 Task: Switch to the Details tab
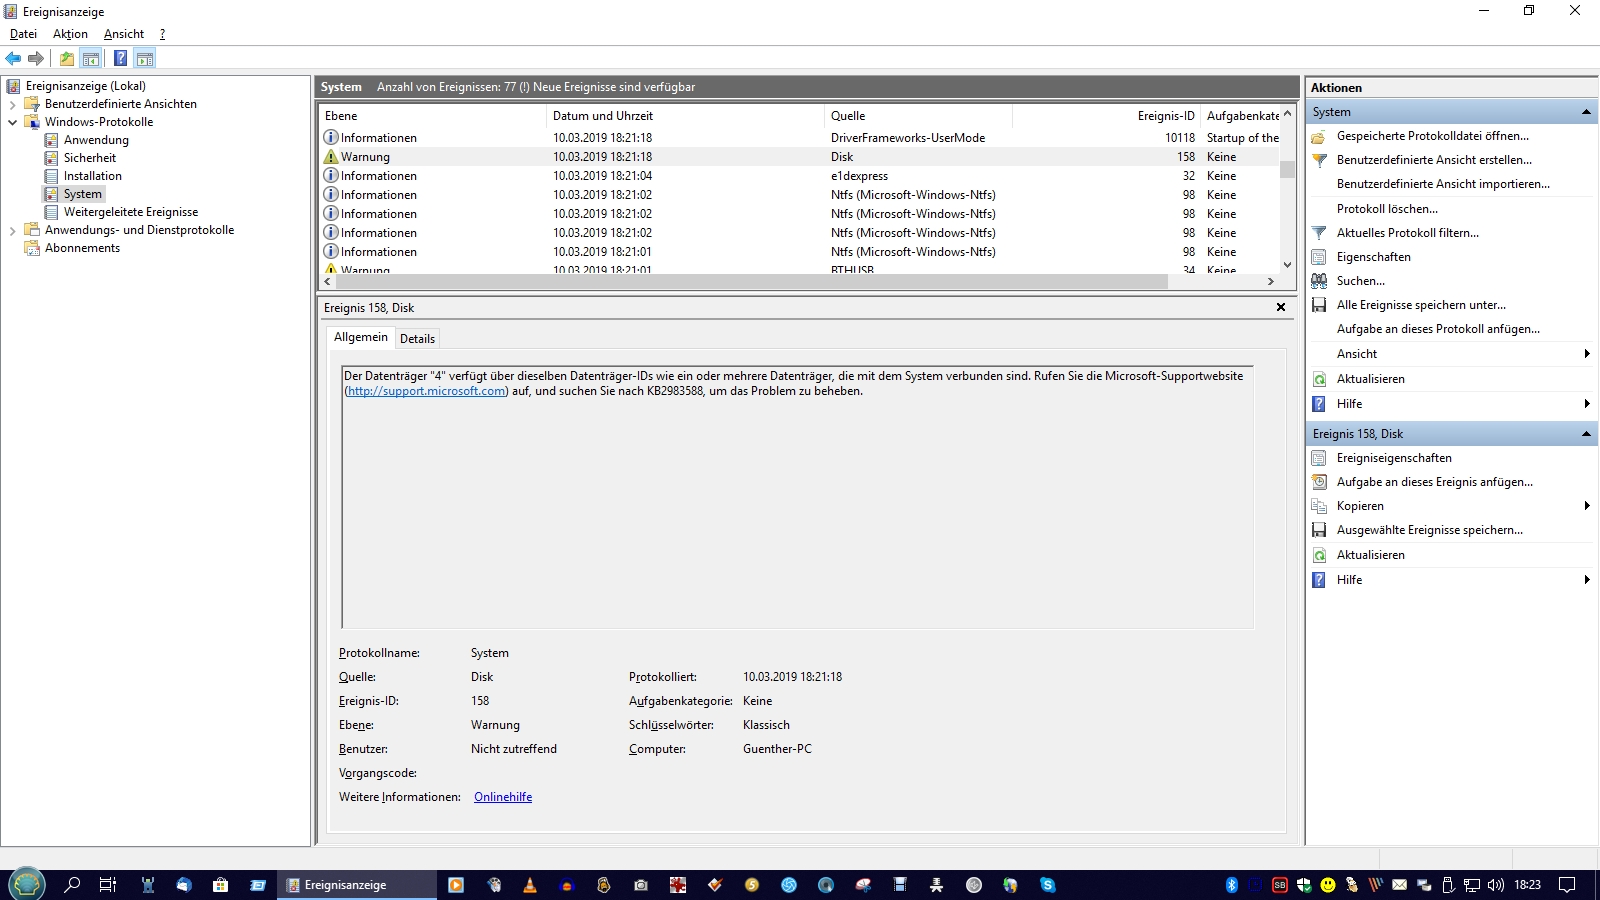(x=417, y=339)
